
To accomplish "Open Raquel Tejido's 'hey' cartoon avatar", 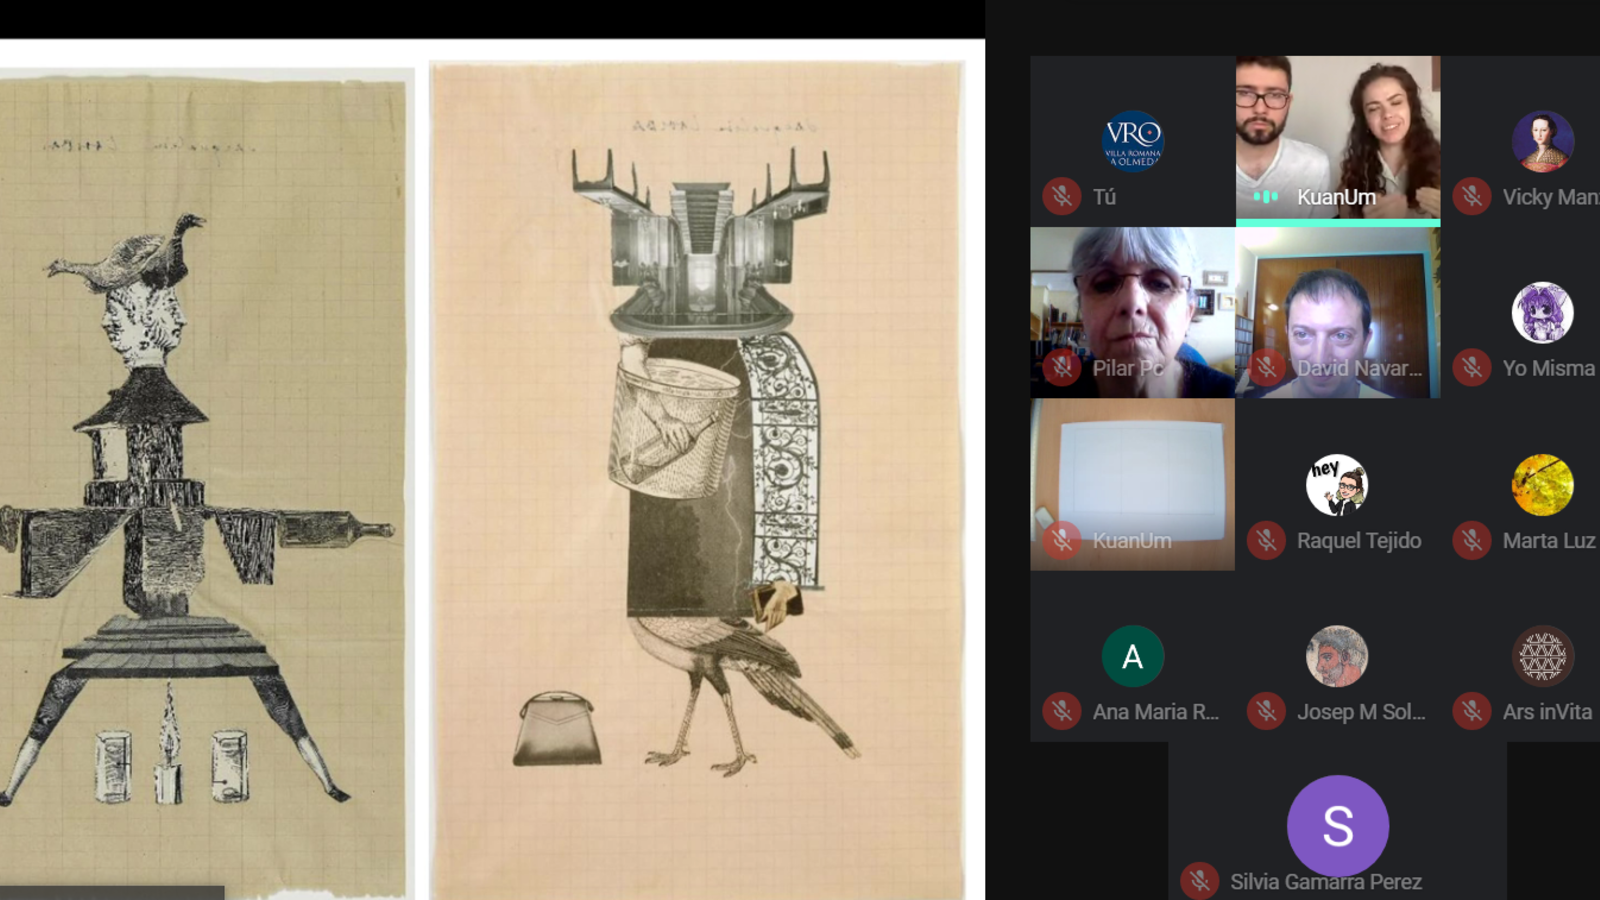I will pyautogui.click(x=1337, y=485).
